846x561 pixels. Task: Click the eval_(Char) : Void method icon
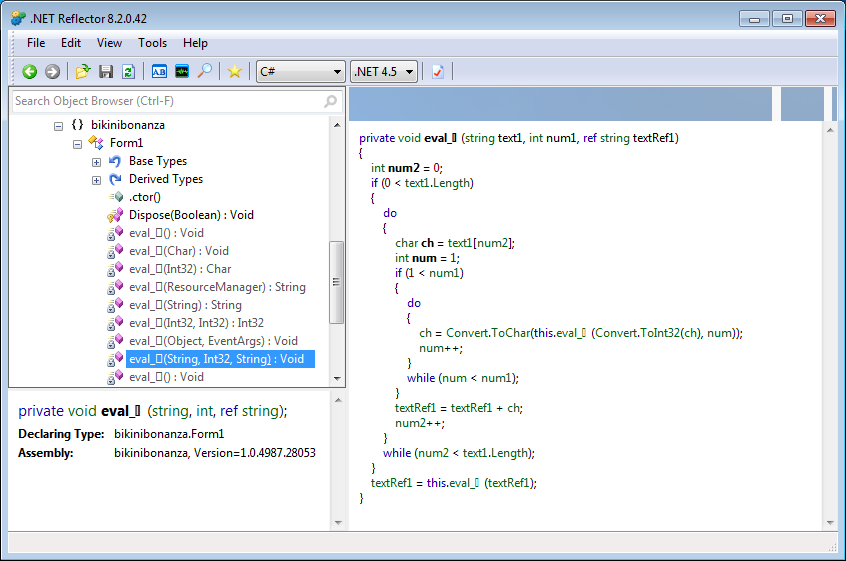tap(115, 251)
